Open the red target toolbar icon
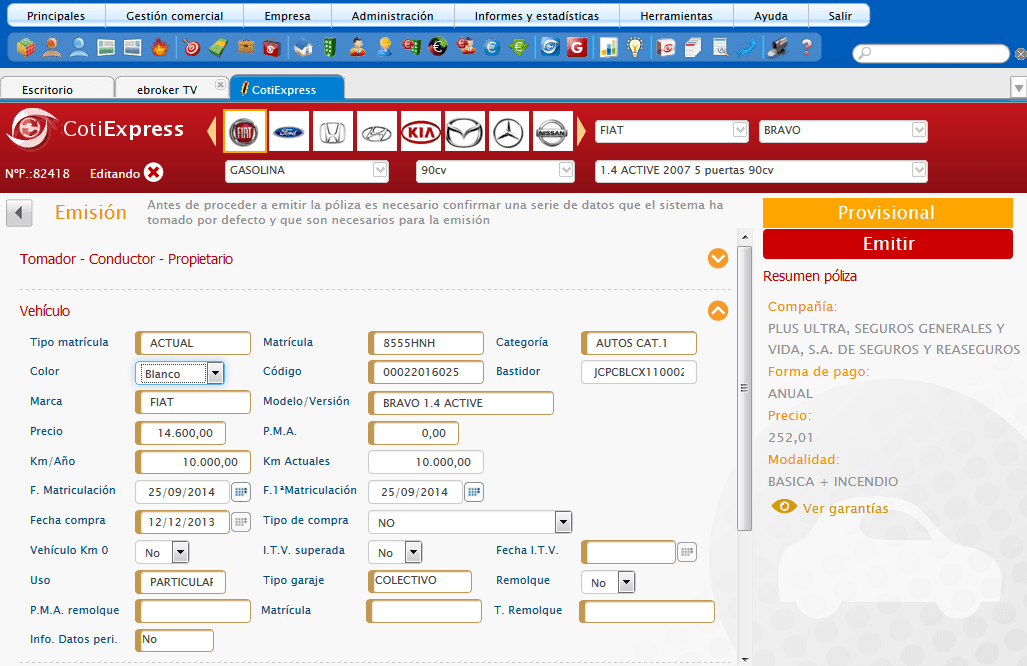The height and width of the screenshot is (666, 1027). (x=191, y=47)
